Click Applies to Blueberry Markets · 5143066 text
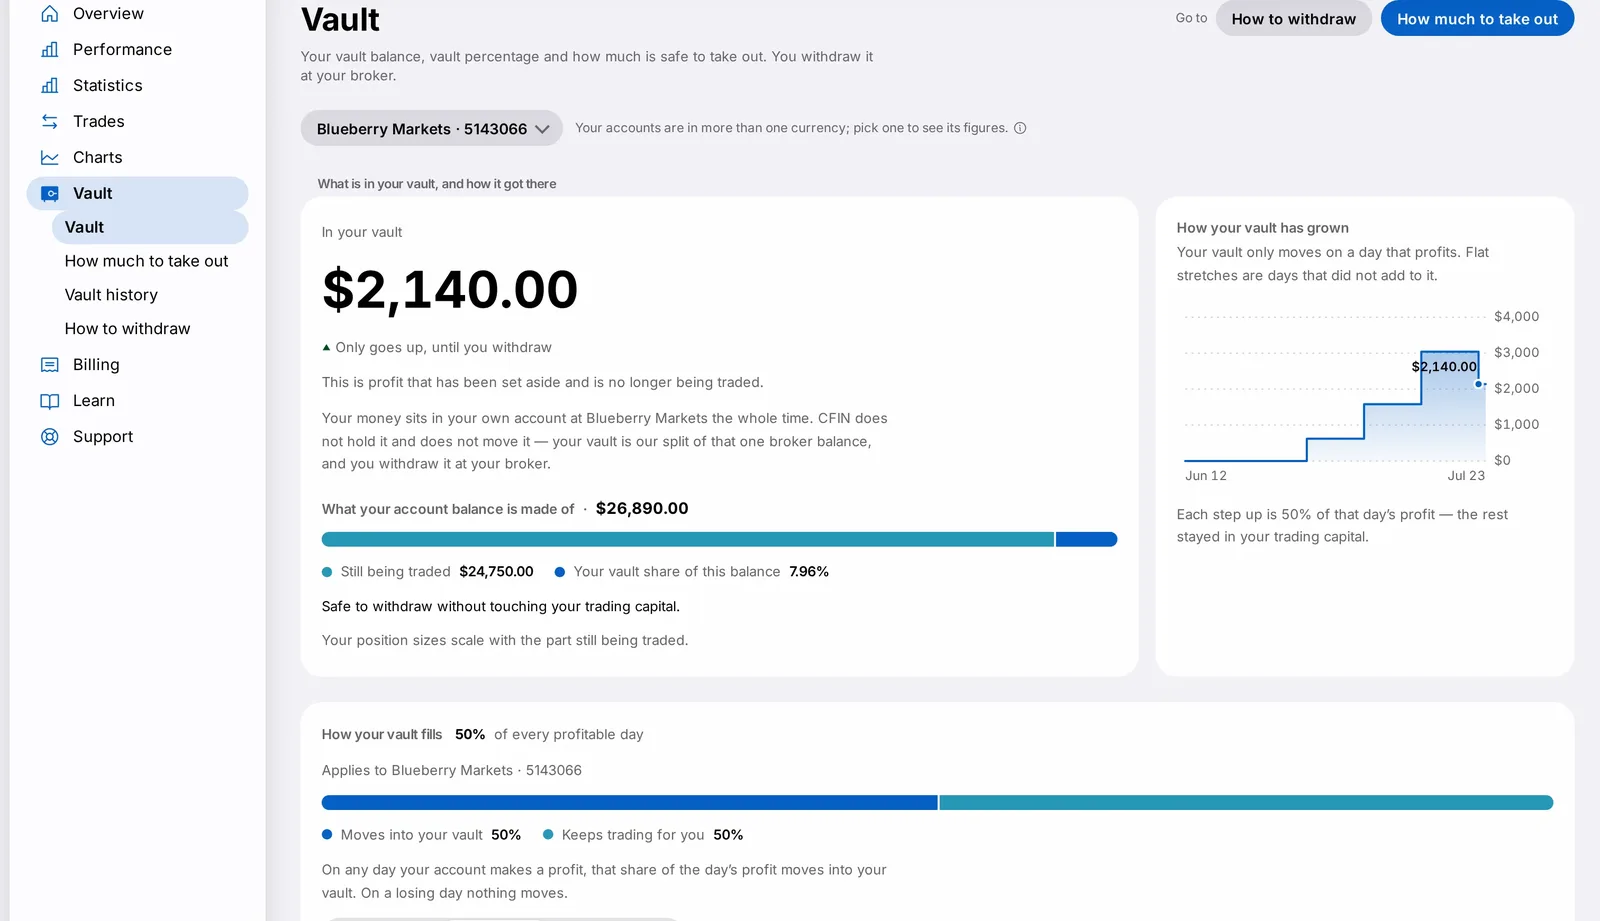The image size is (1600, 921). 452,770
